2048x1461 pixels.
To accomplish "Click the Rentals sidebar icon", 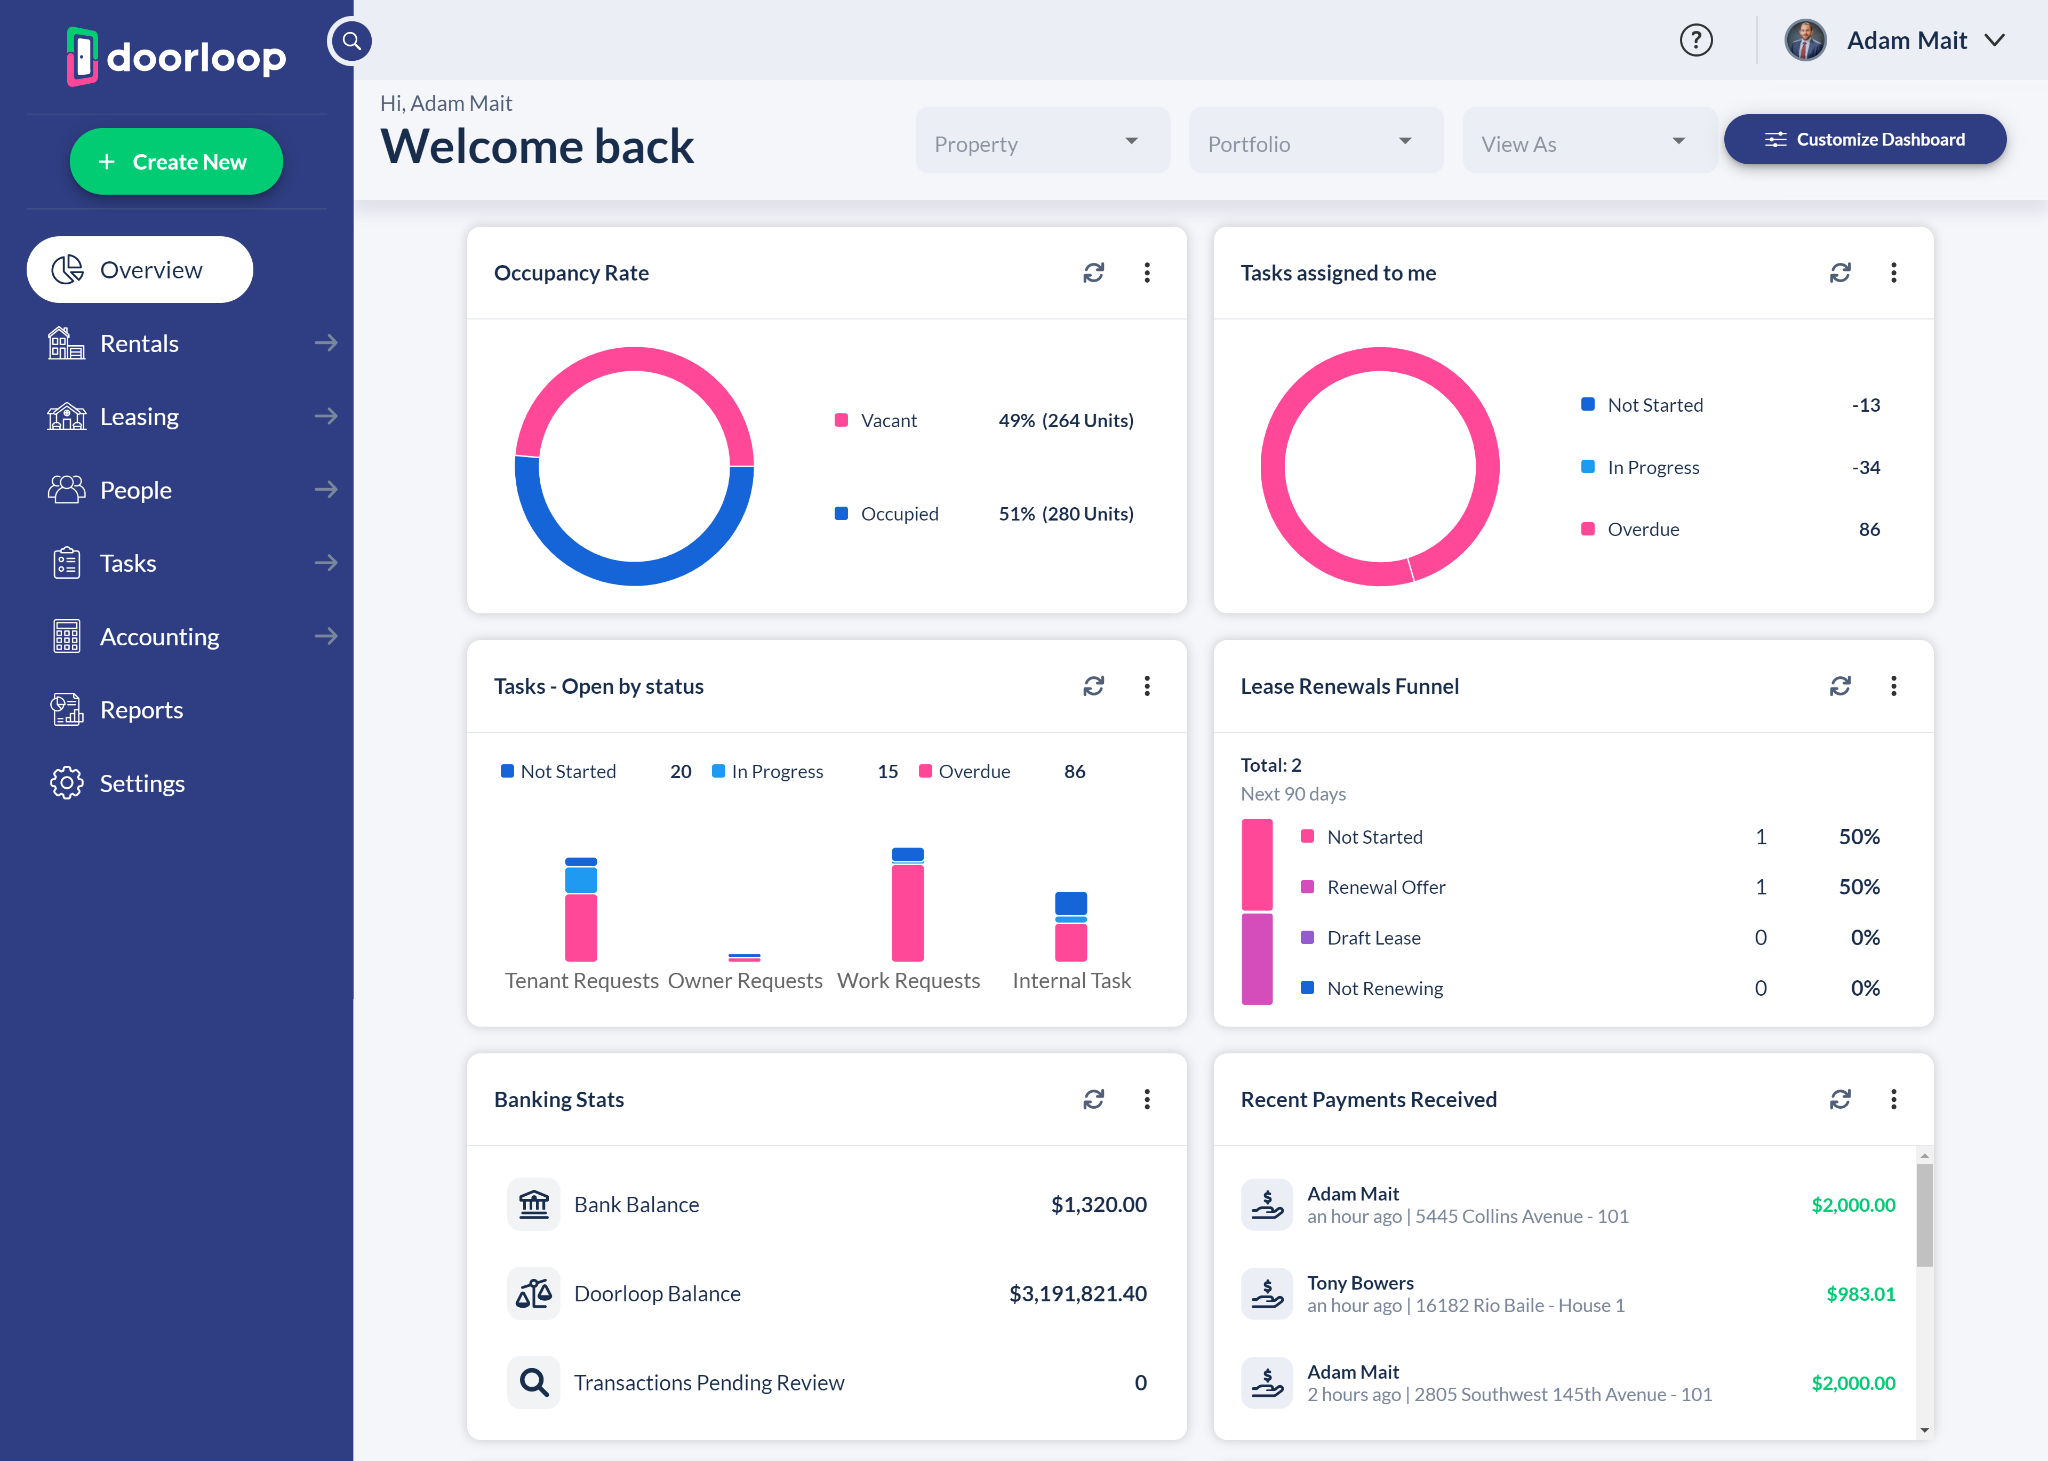I will pos(66,343).
